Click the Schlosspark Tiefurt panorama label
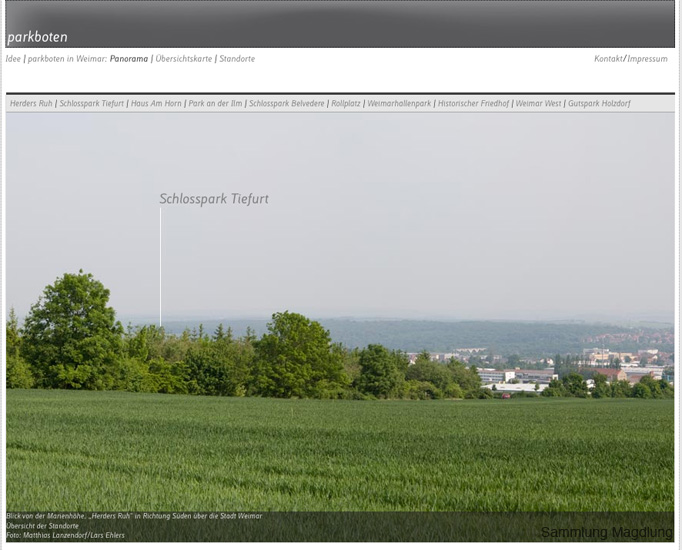Image resolution: width=682 pixels, height=550 pixels. pos(214,199)
